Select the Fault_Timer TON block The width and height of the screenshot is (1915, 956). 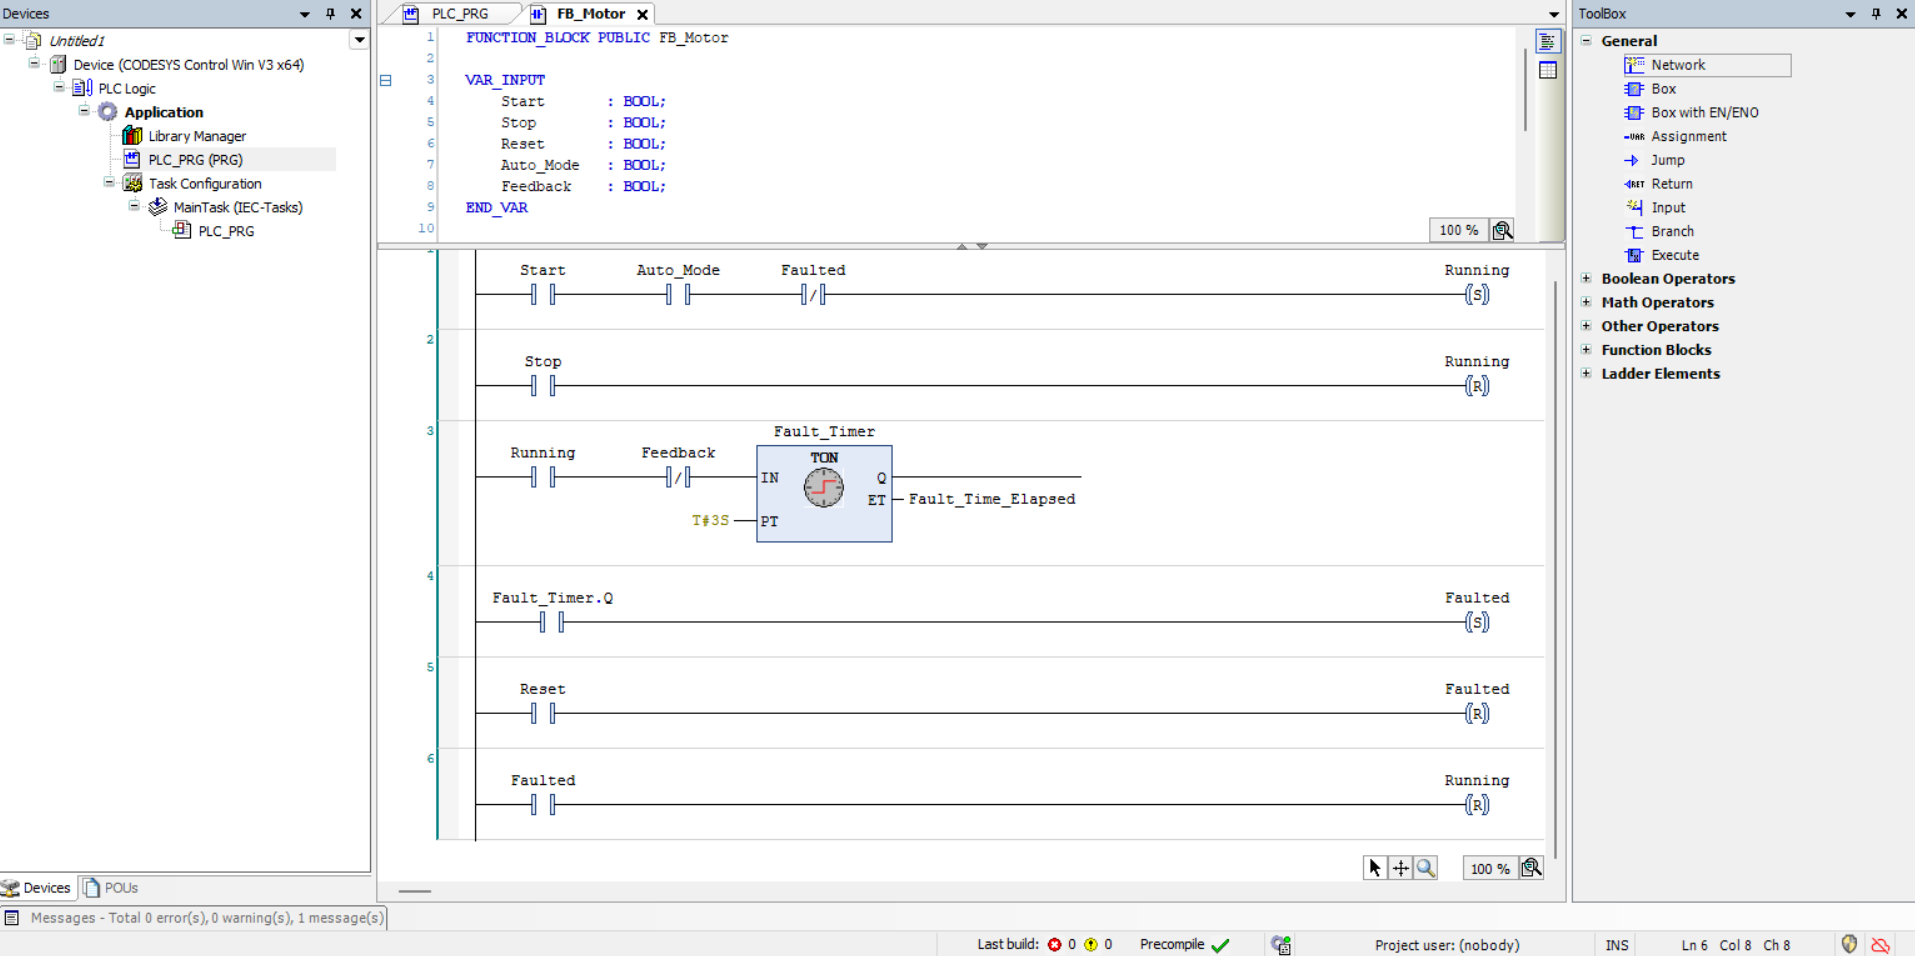824,493
